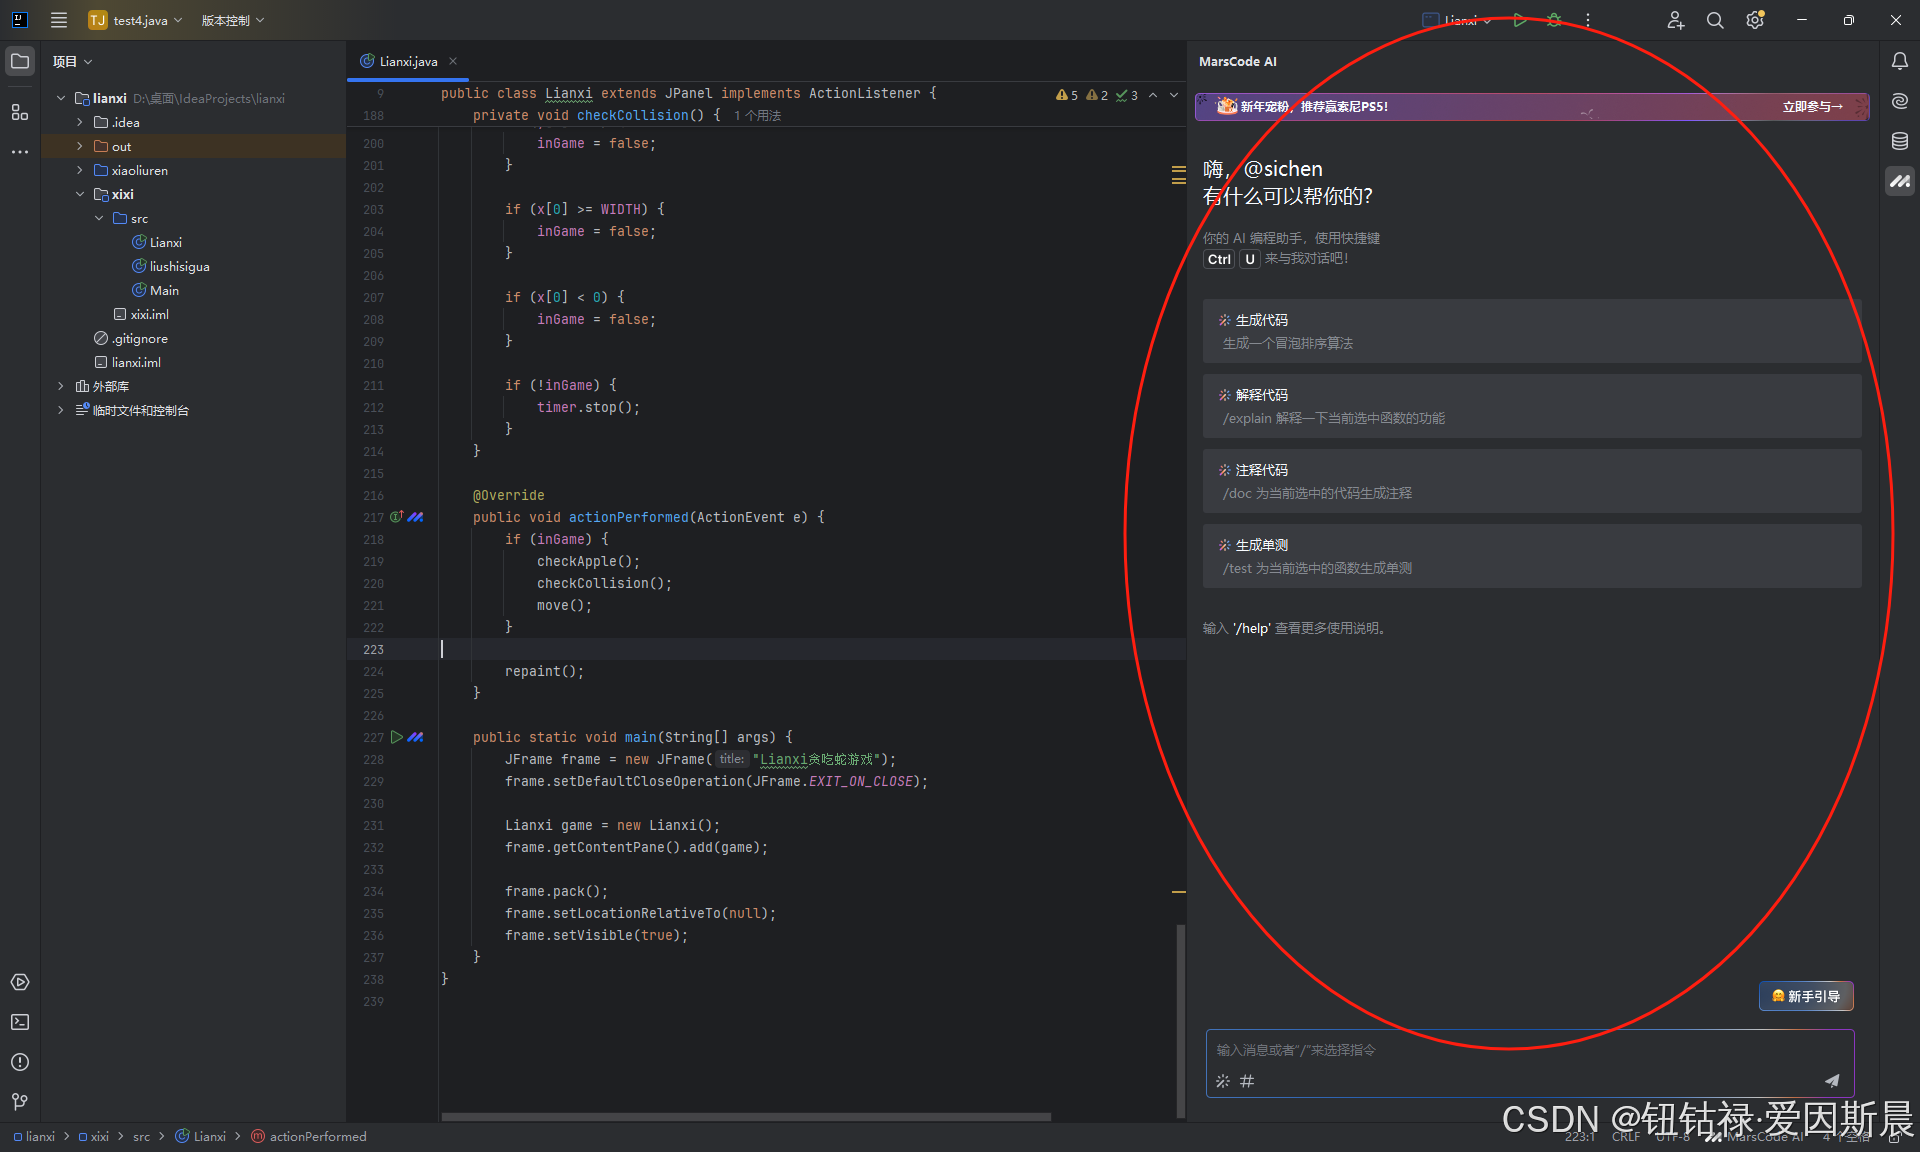Viewport: 1920px width, 1152px height.
Task: Toggle the Project tool window folder icon
Action: coord(20,61)
